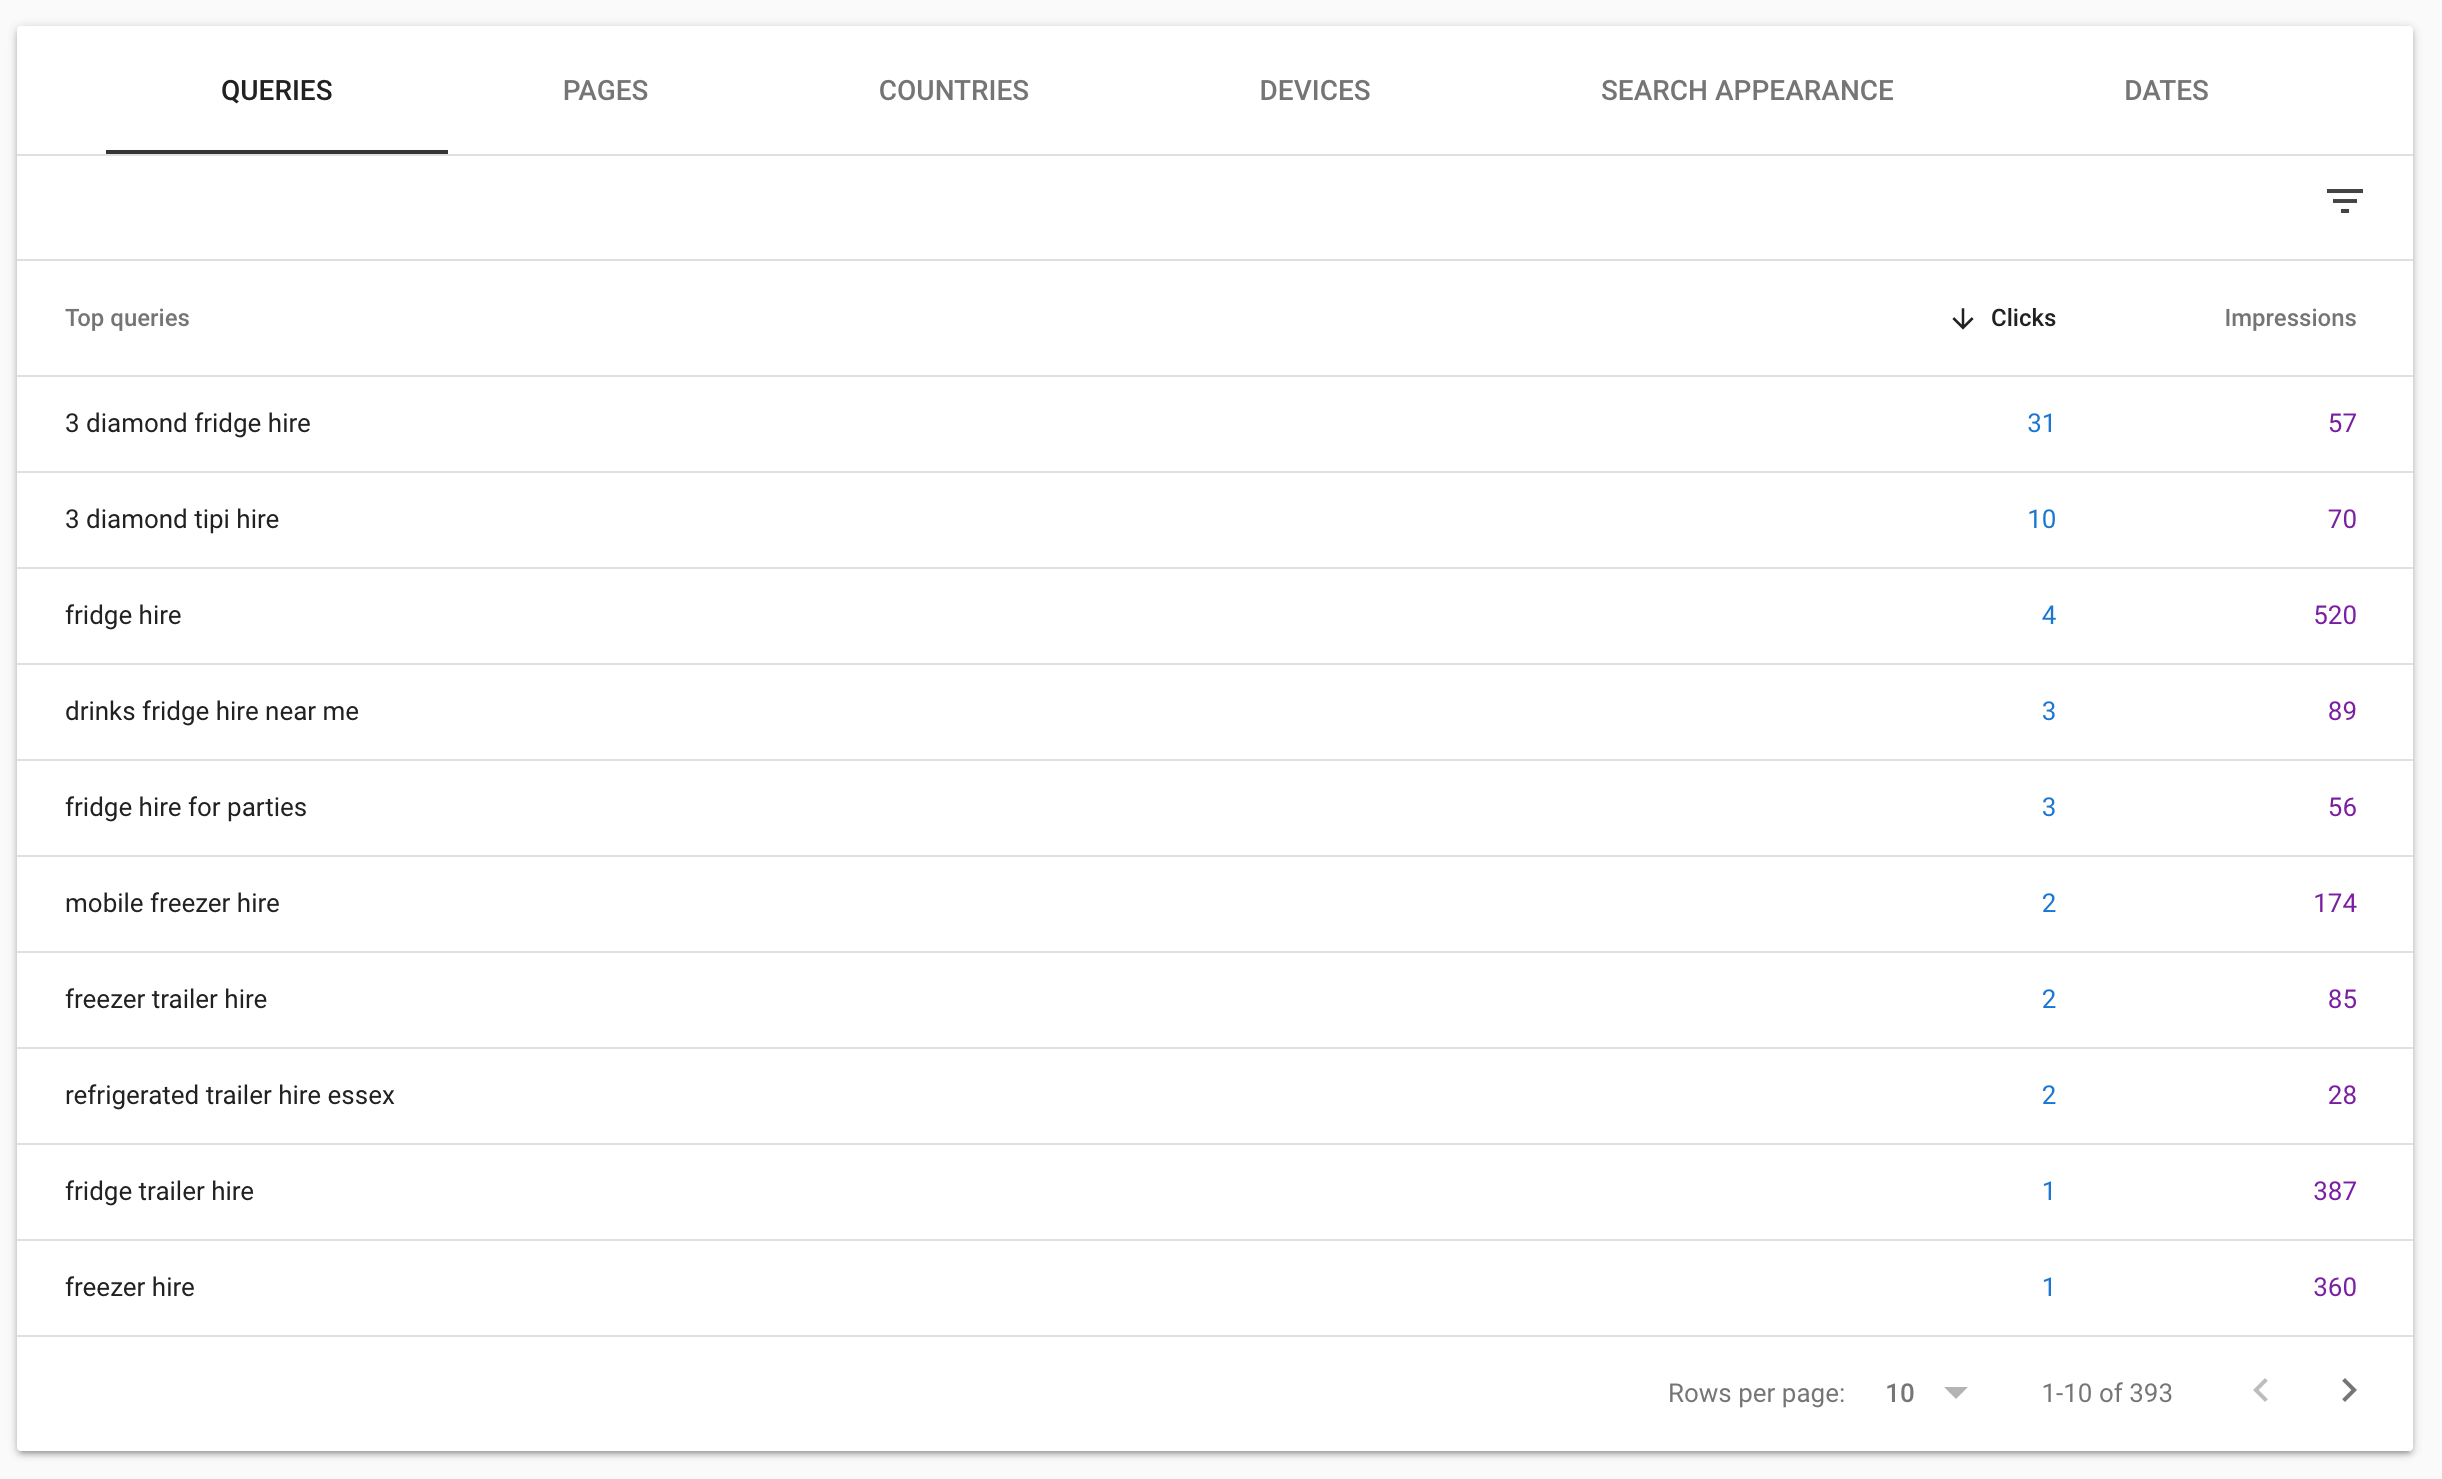The height and width of the screenshot is (1479, 2442).
Task: Click the 'Rows per page:' label
Action: (x=1756, y=1393)
